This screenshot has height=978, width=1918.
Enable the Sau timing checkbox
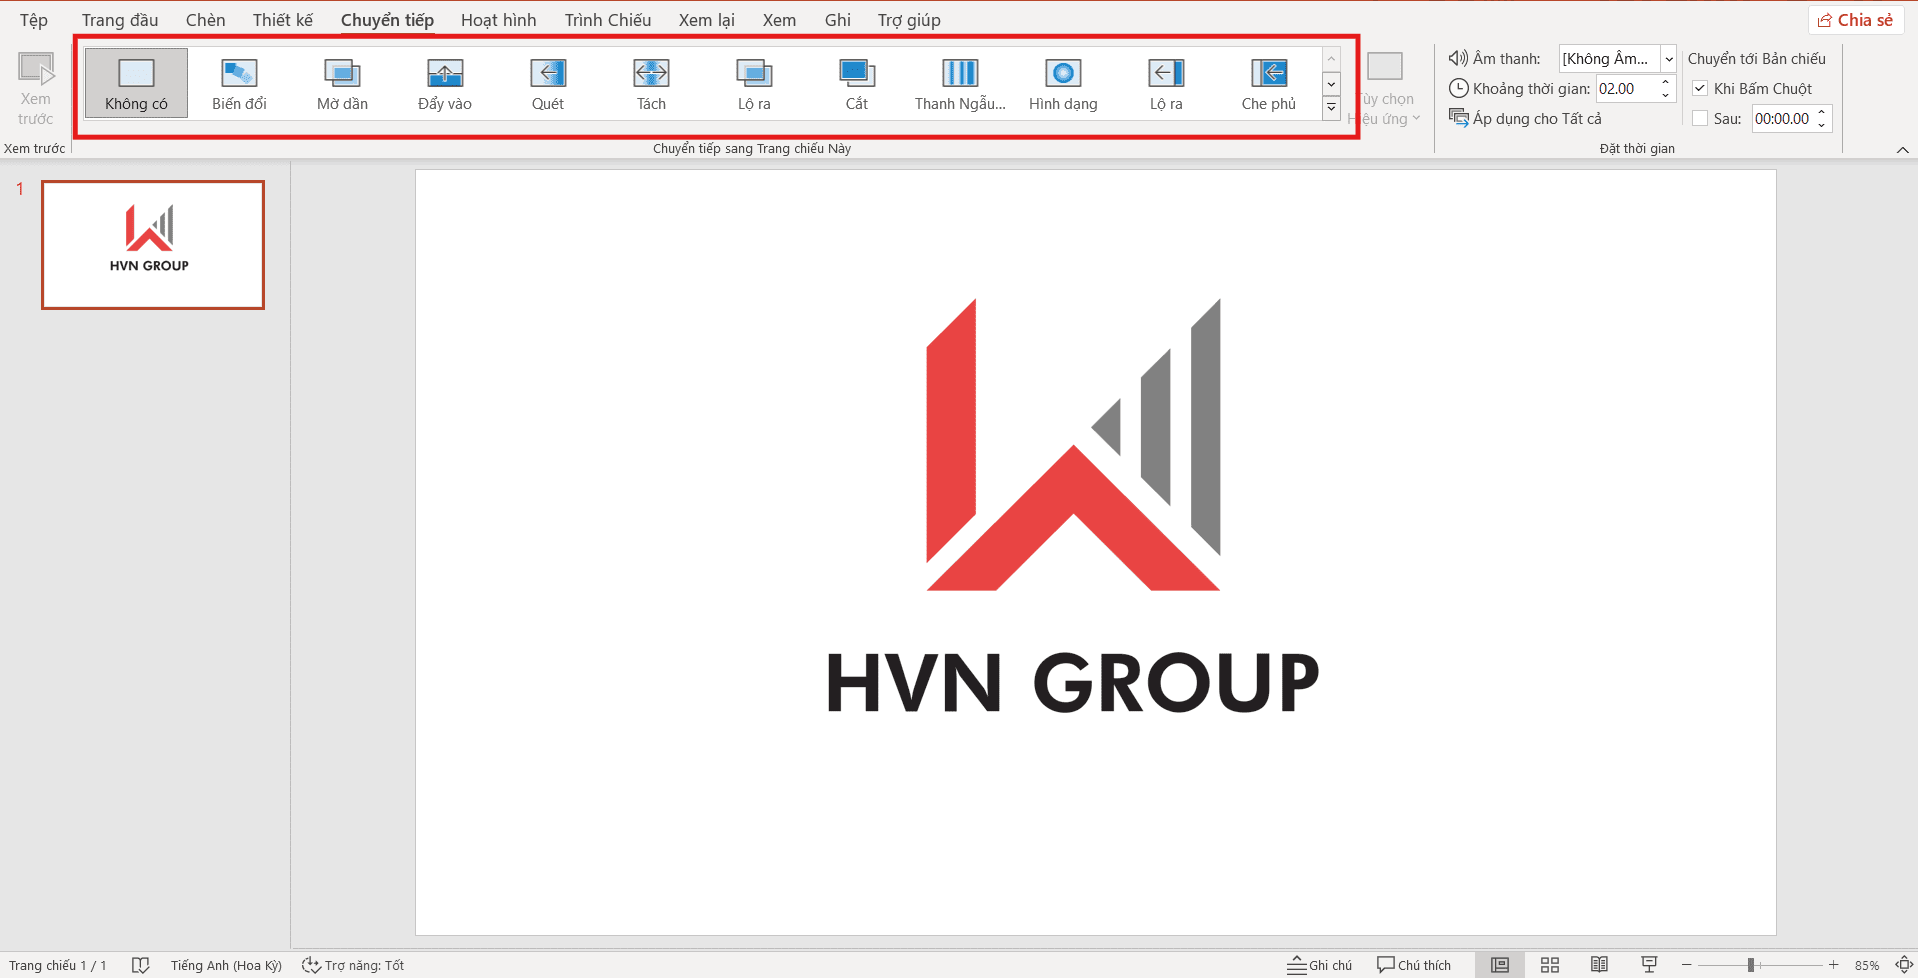click(1700, 119)
